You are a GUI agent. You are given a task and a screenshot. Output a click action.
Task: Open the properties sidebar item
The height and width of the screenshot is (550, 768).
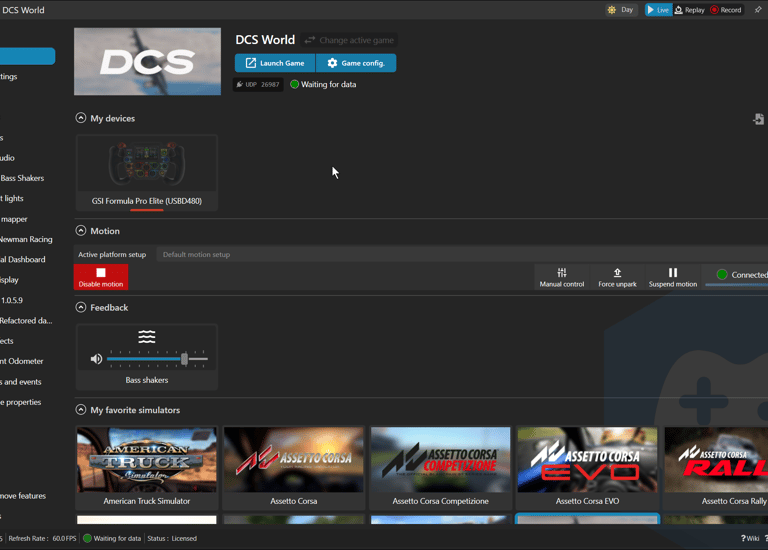(x=21, y=402)
